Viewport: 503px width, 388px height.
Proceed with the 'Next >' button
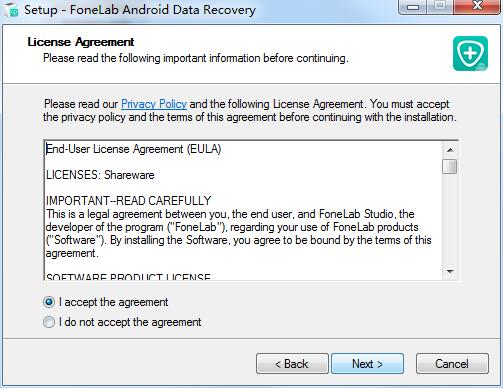[367, 364]
